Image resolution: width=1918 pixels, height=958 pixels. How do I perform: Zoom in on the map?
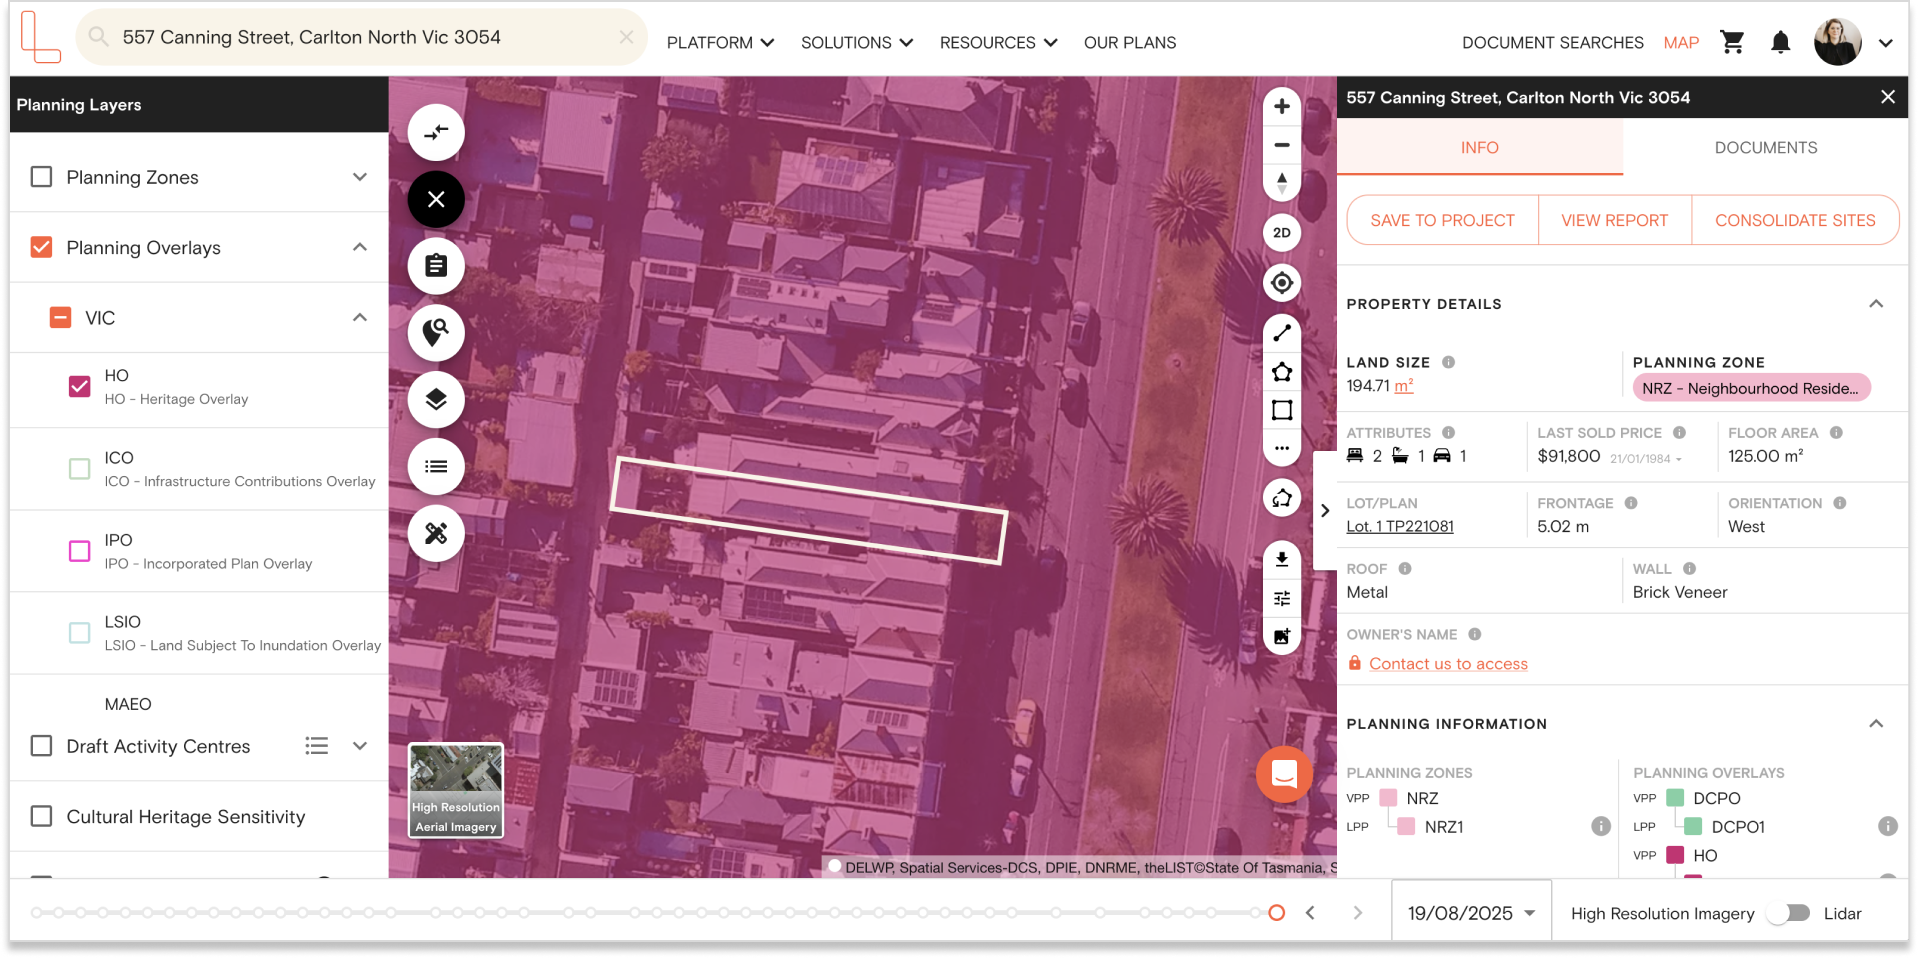(1282, 106)
